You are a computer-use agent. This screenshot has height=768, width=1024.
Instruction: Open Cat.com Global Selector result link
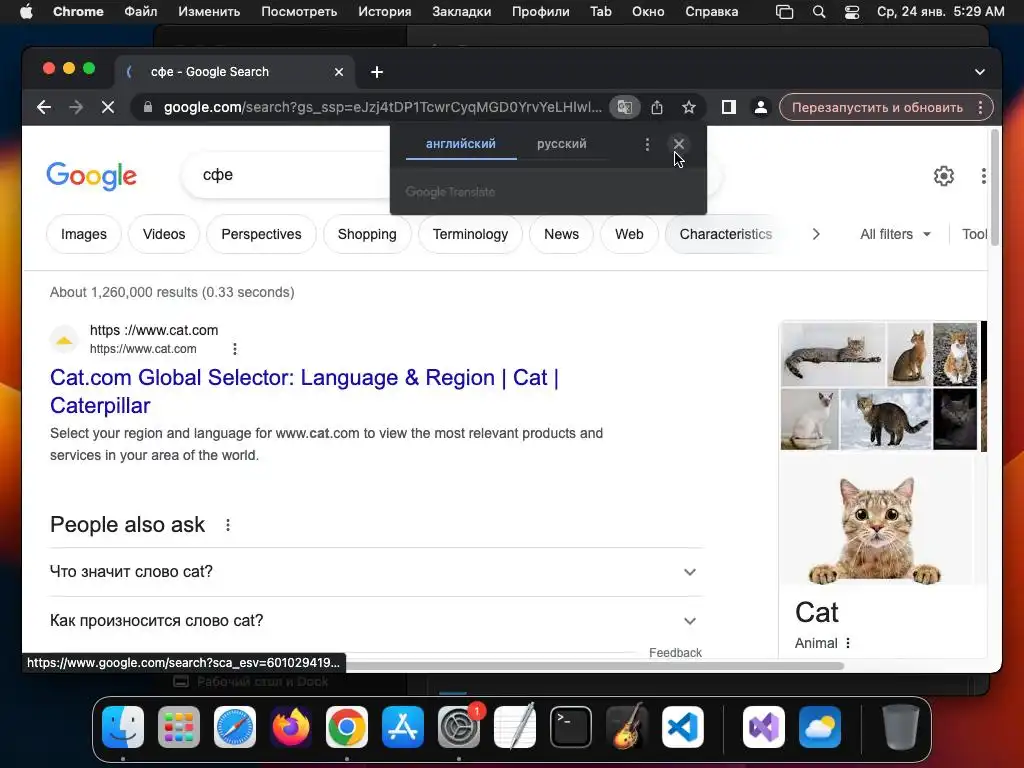click(304, 391)
